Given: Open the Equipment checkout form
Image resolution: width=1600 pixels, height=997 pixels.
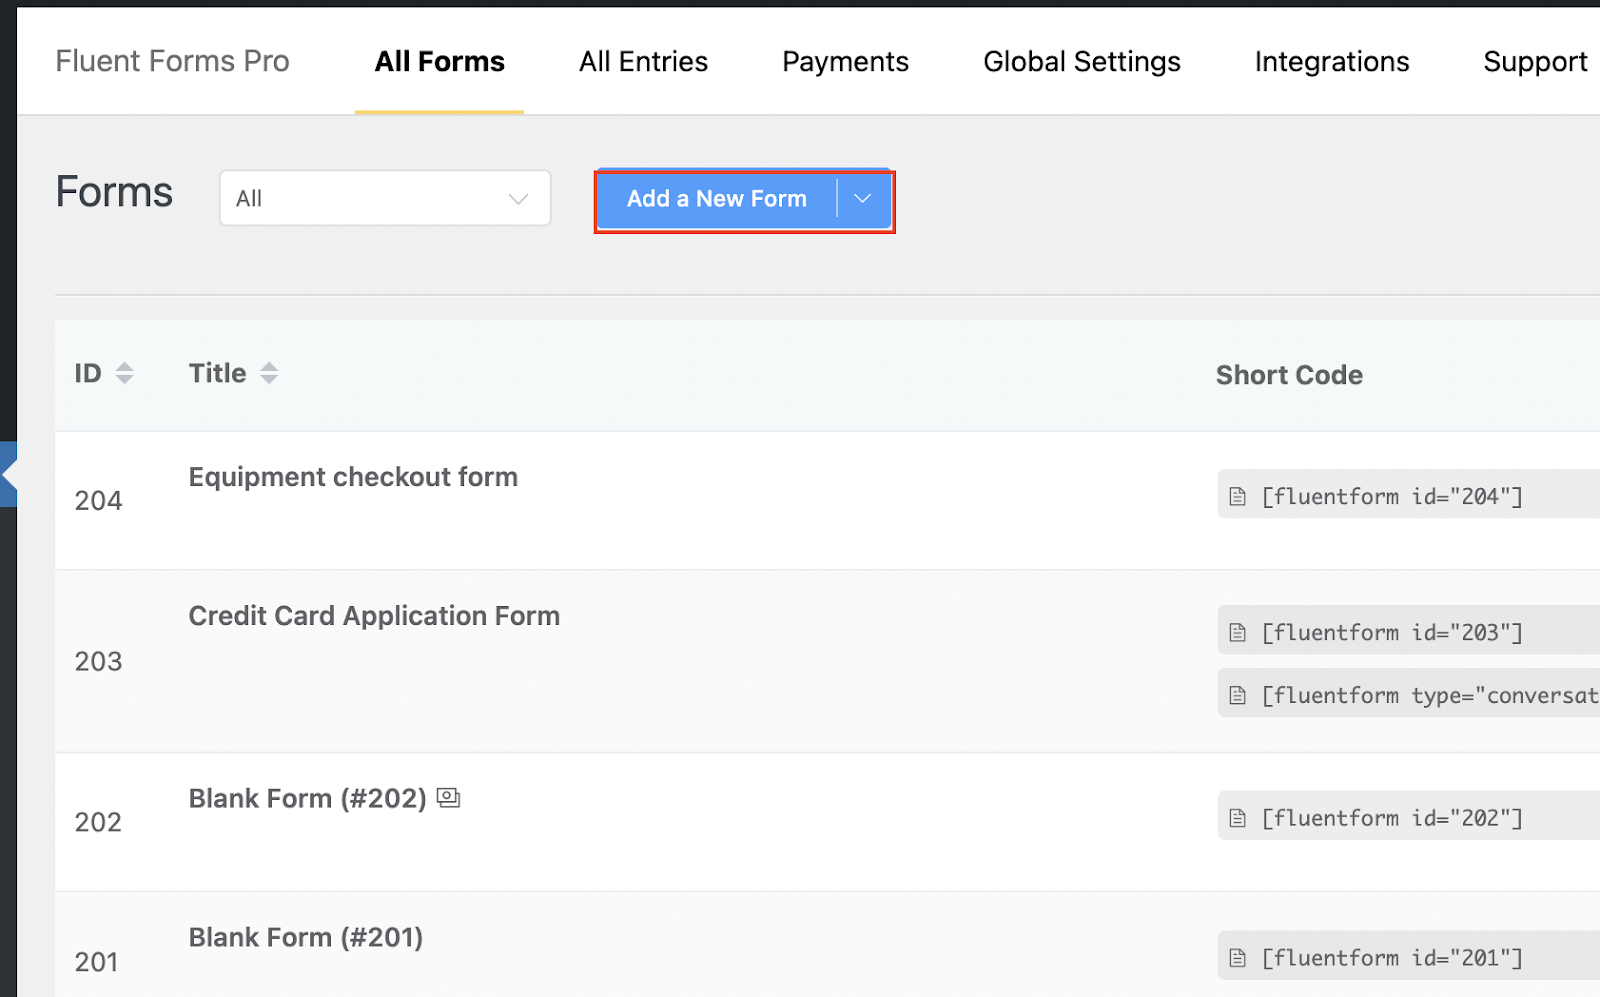Looking at the screenshot, I should click(353, 477).
